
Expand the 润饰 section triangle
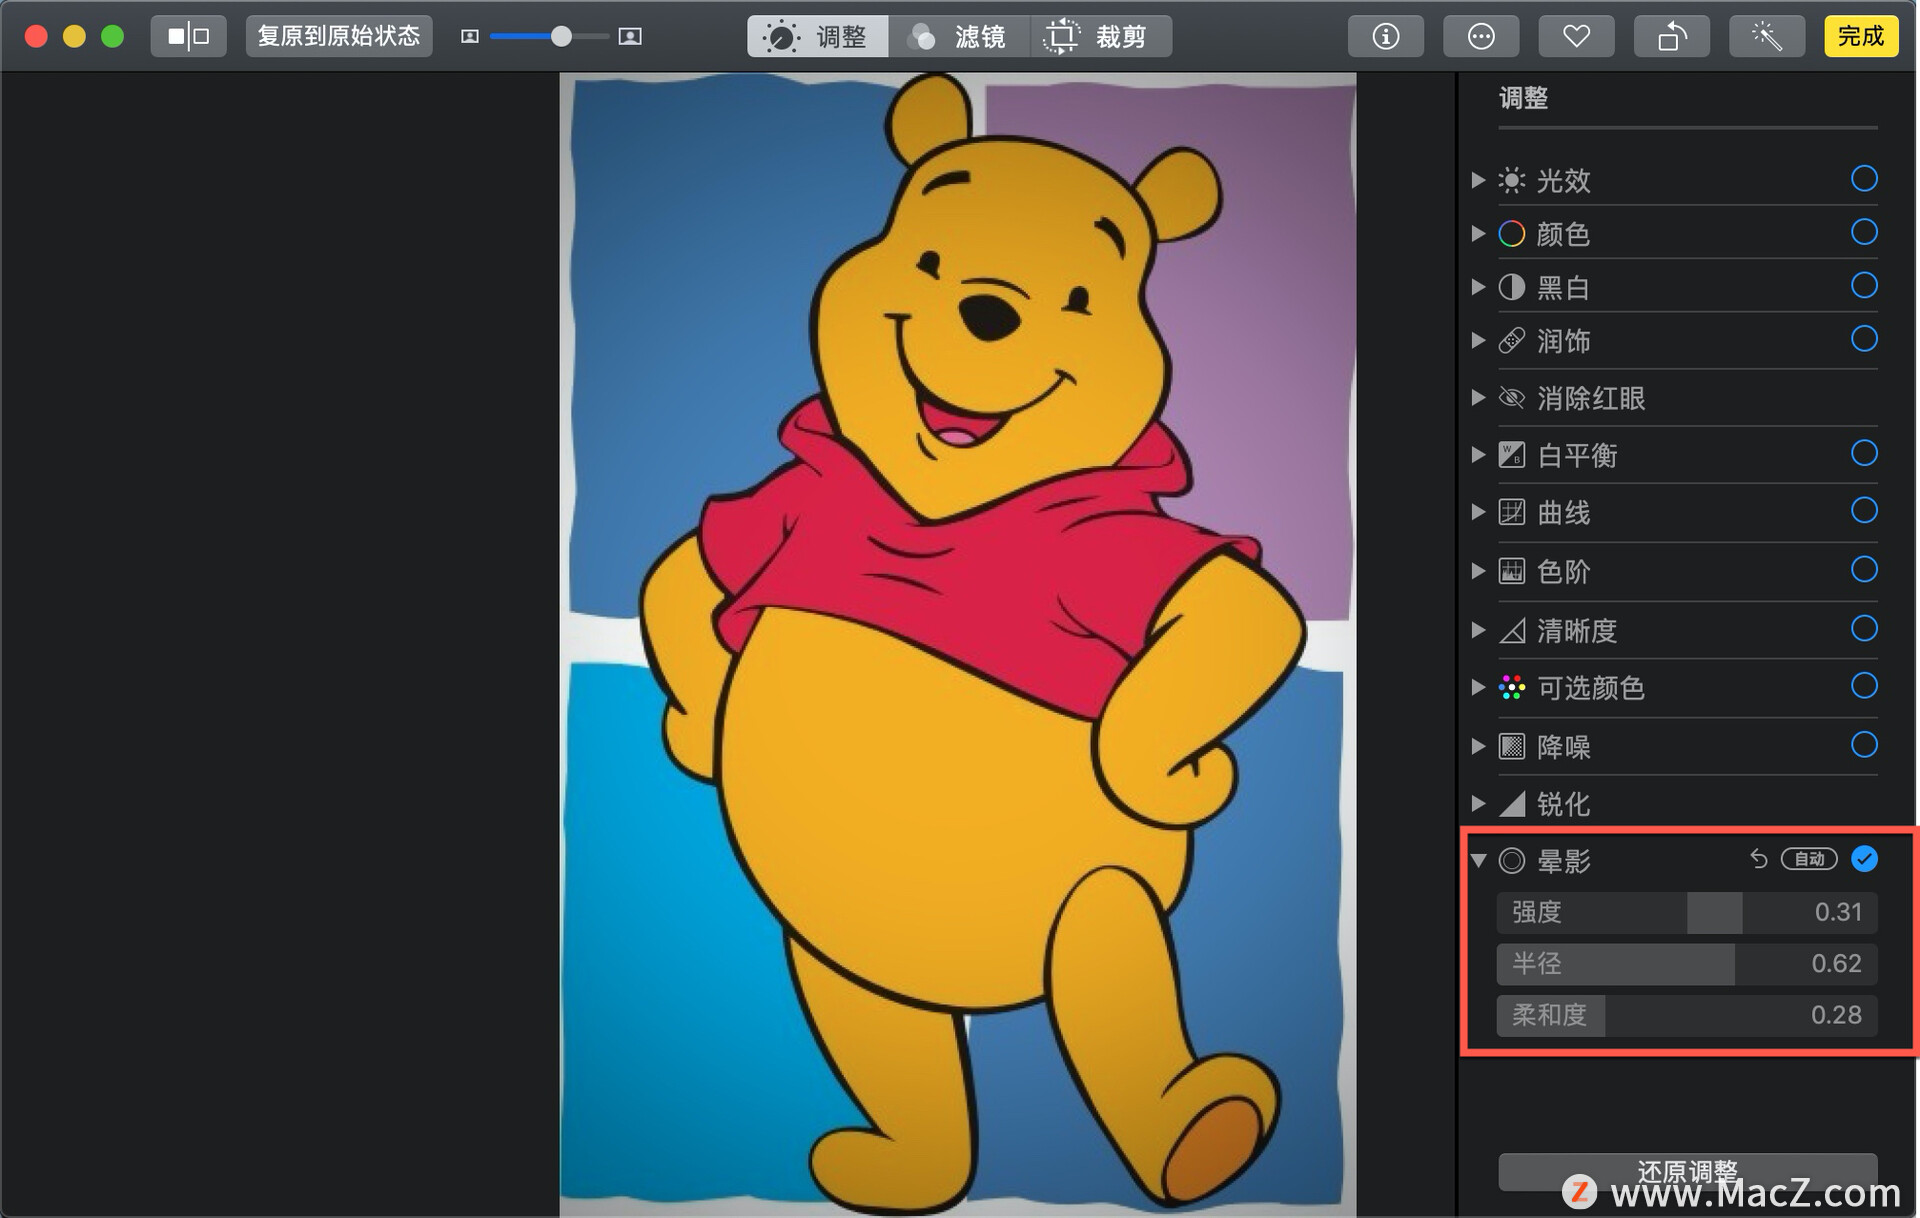coord(1478,341)
